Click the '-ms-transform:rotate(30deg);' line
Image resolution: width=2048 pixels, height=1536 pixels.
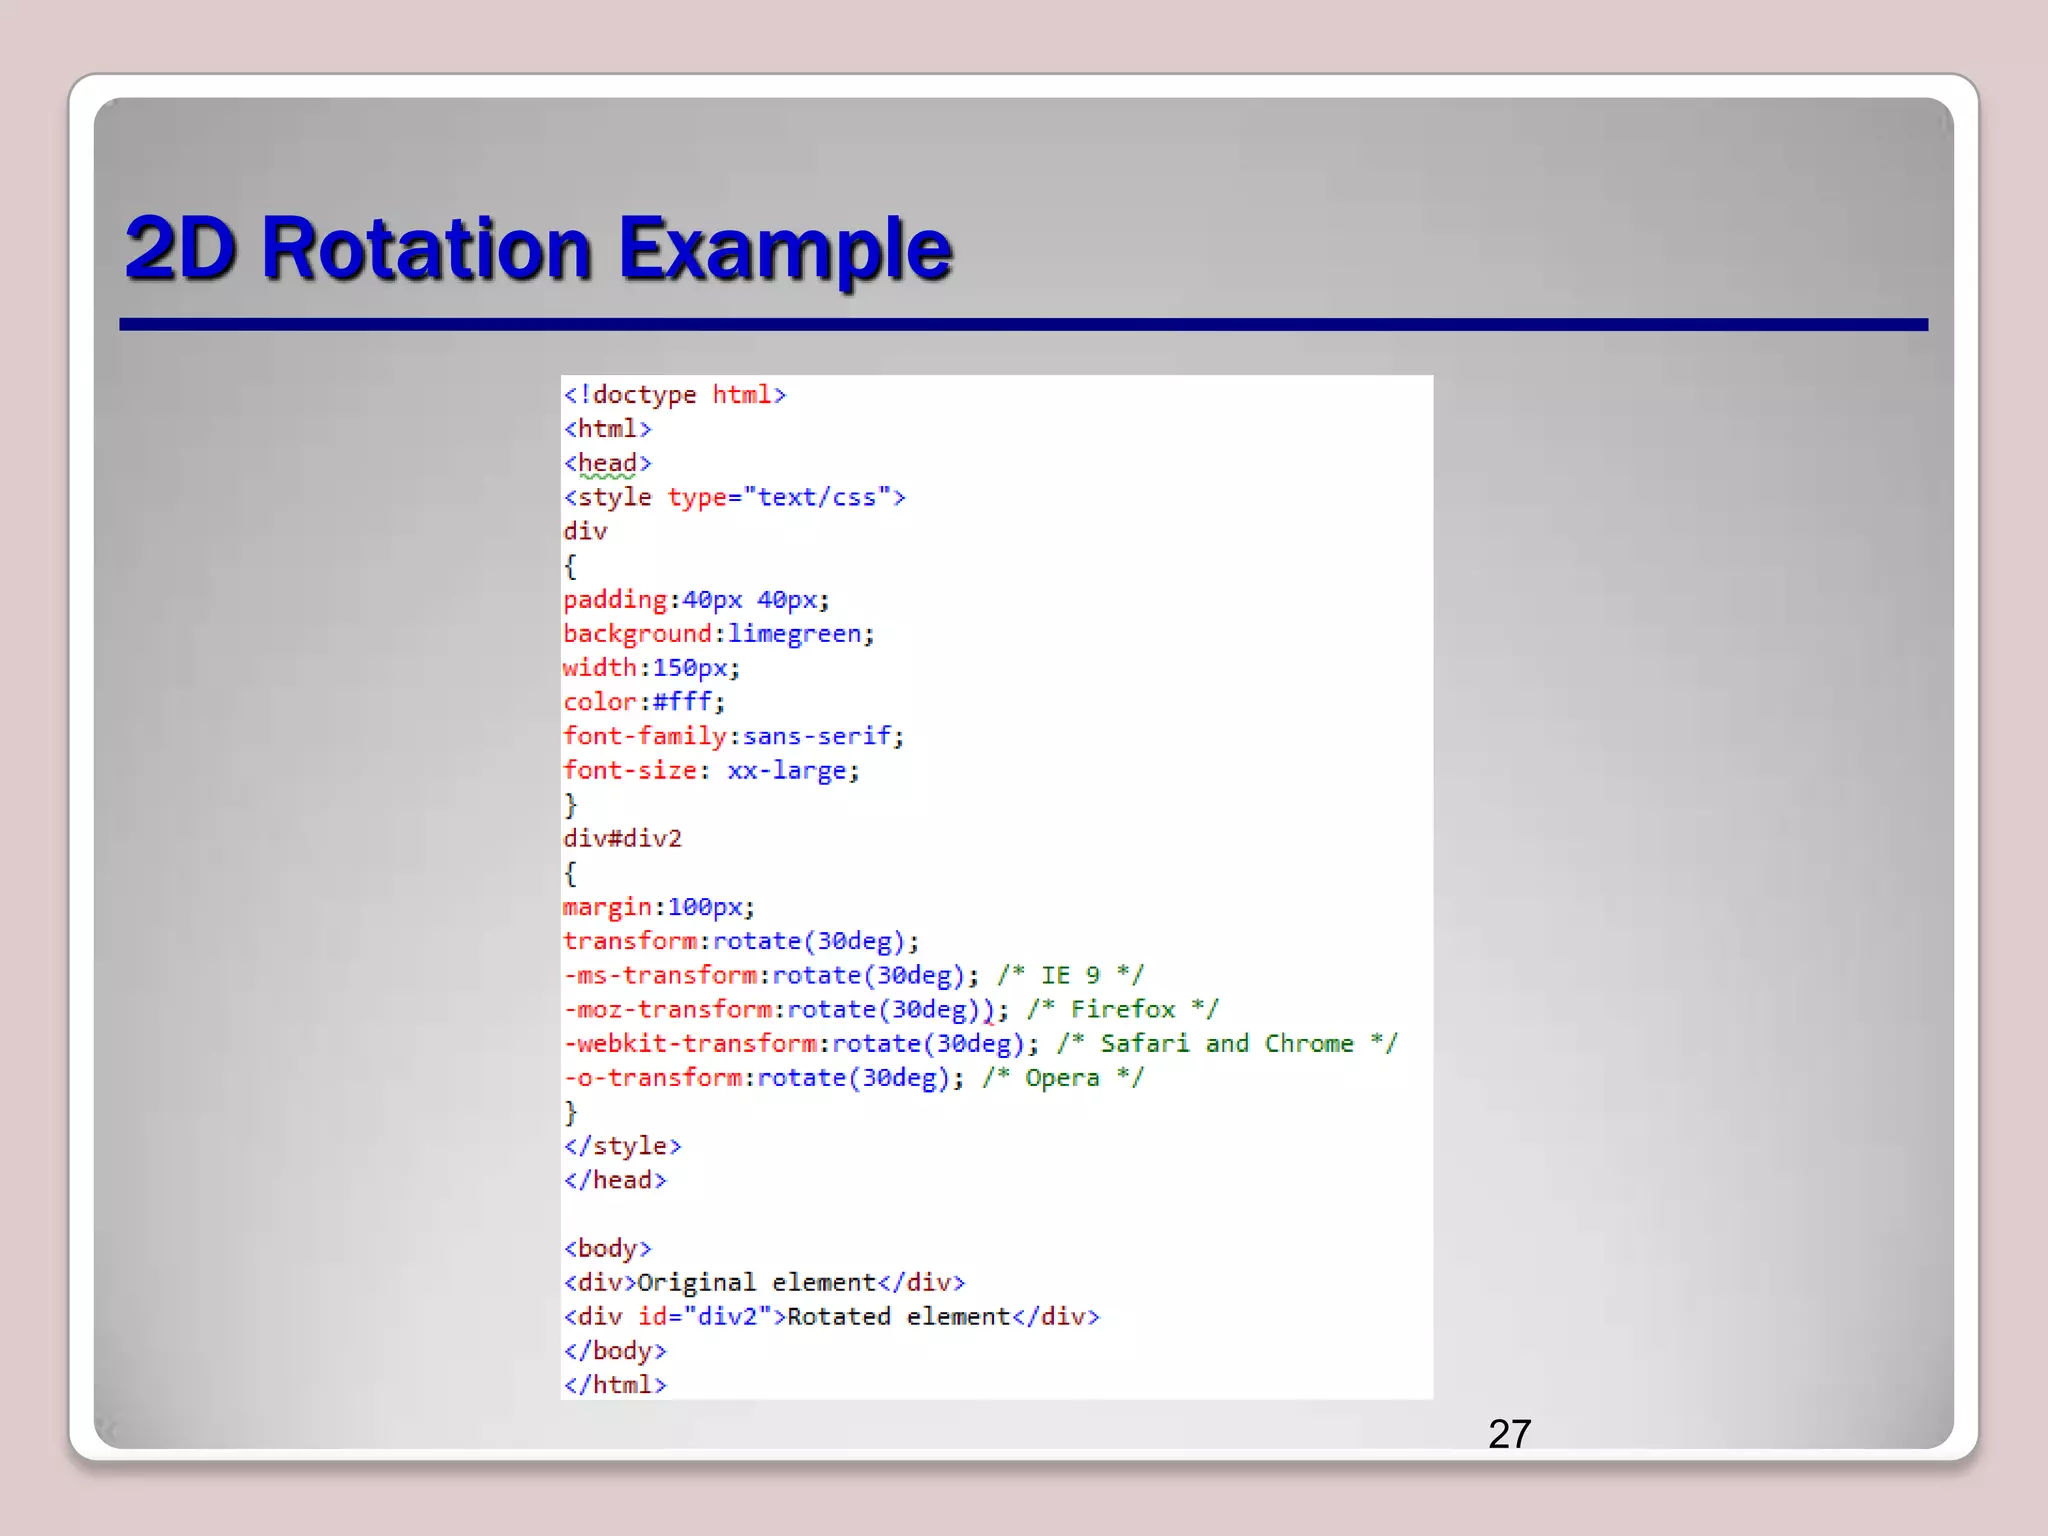770,975
